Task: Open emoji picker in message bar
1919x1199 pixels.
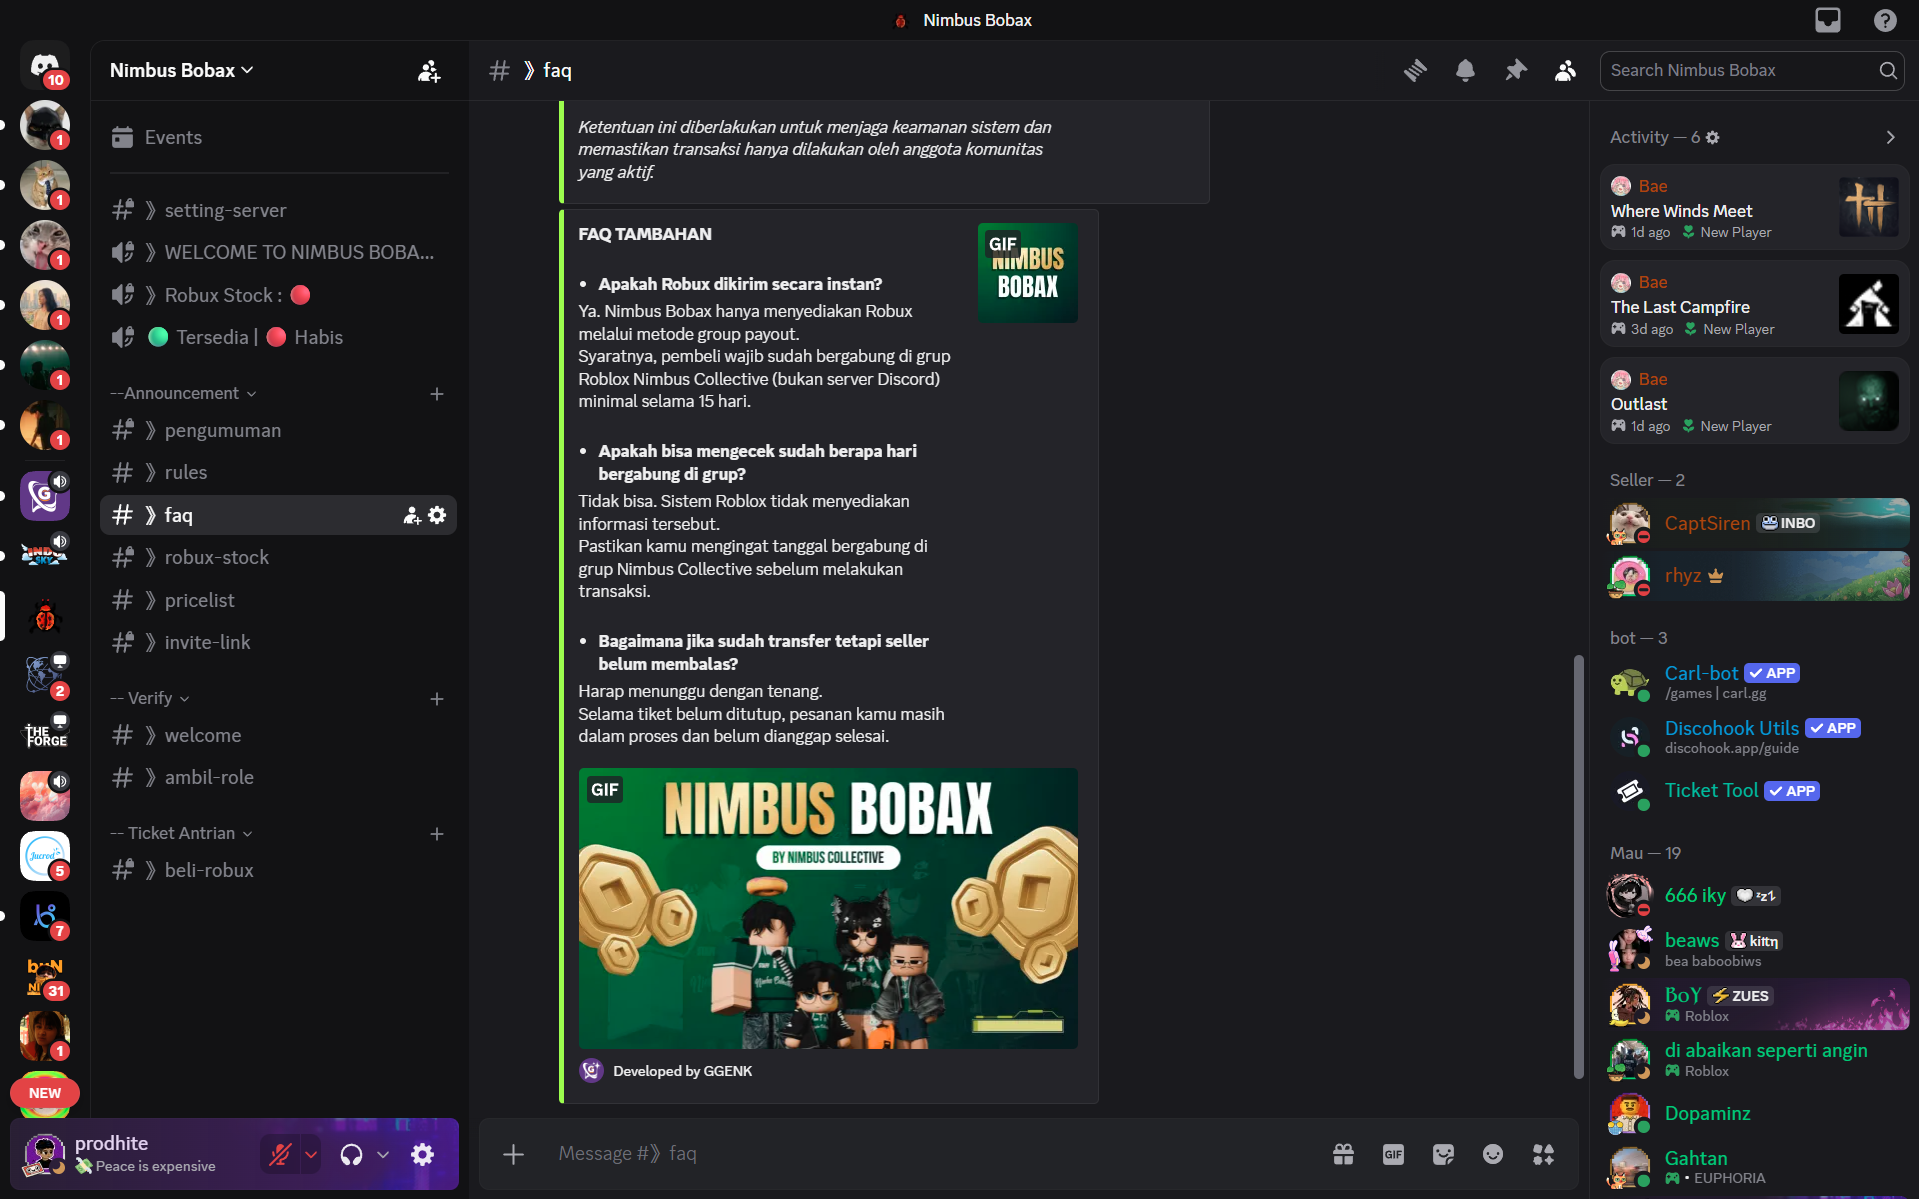Action: tap(1493, 1154)
